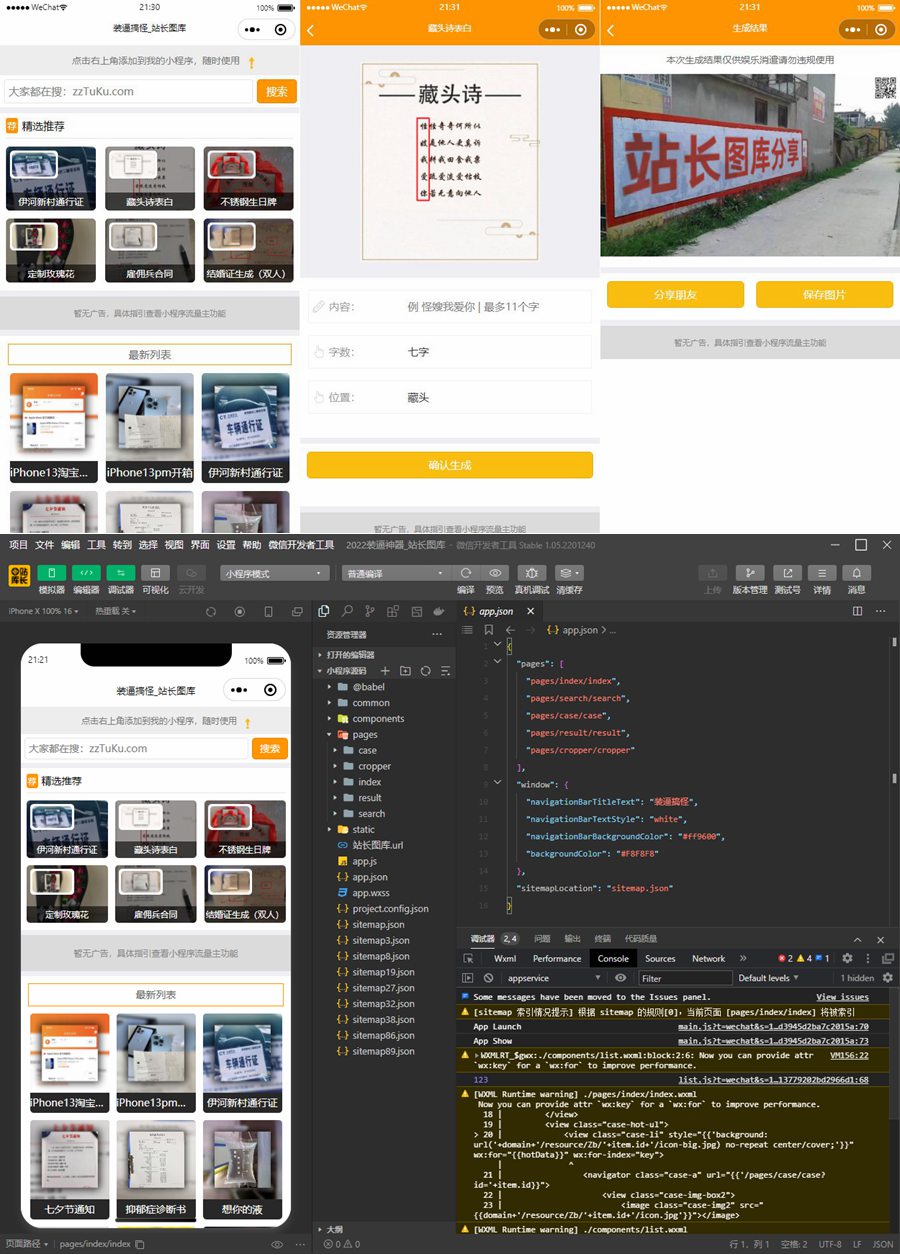Open the 消息 notification bell icon

pyautogui.click(x=856, y=573)
